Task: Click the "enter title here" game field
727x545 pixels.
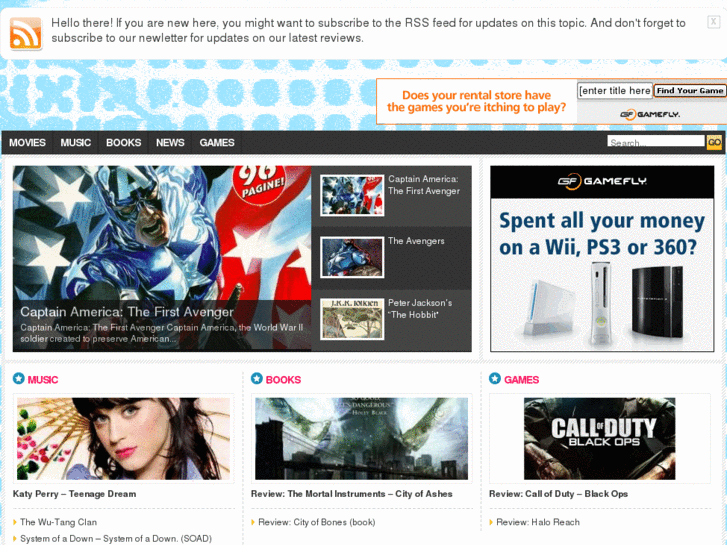Action: click(x=615, y=90)
